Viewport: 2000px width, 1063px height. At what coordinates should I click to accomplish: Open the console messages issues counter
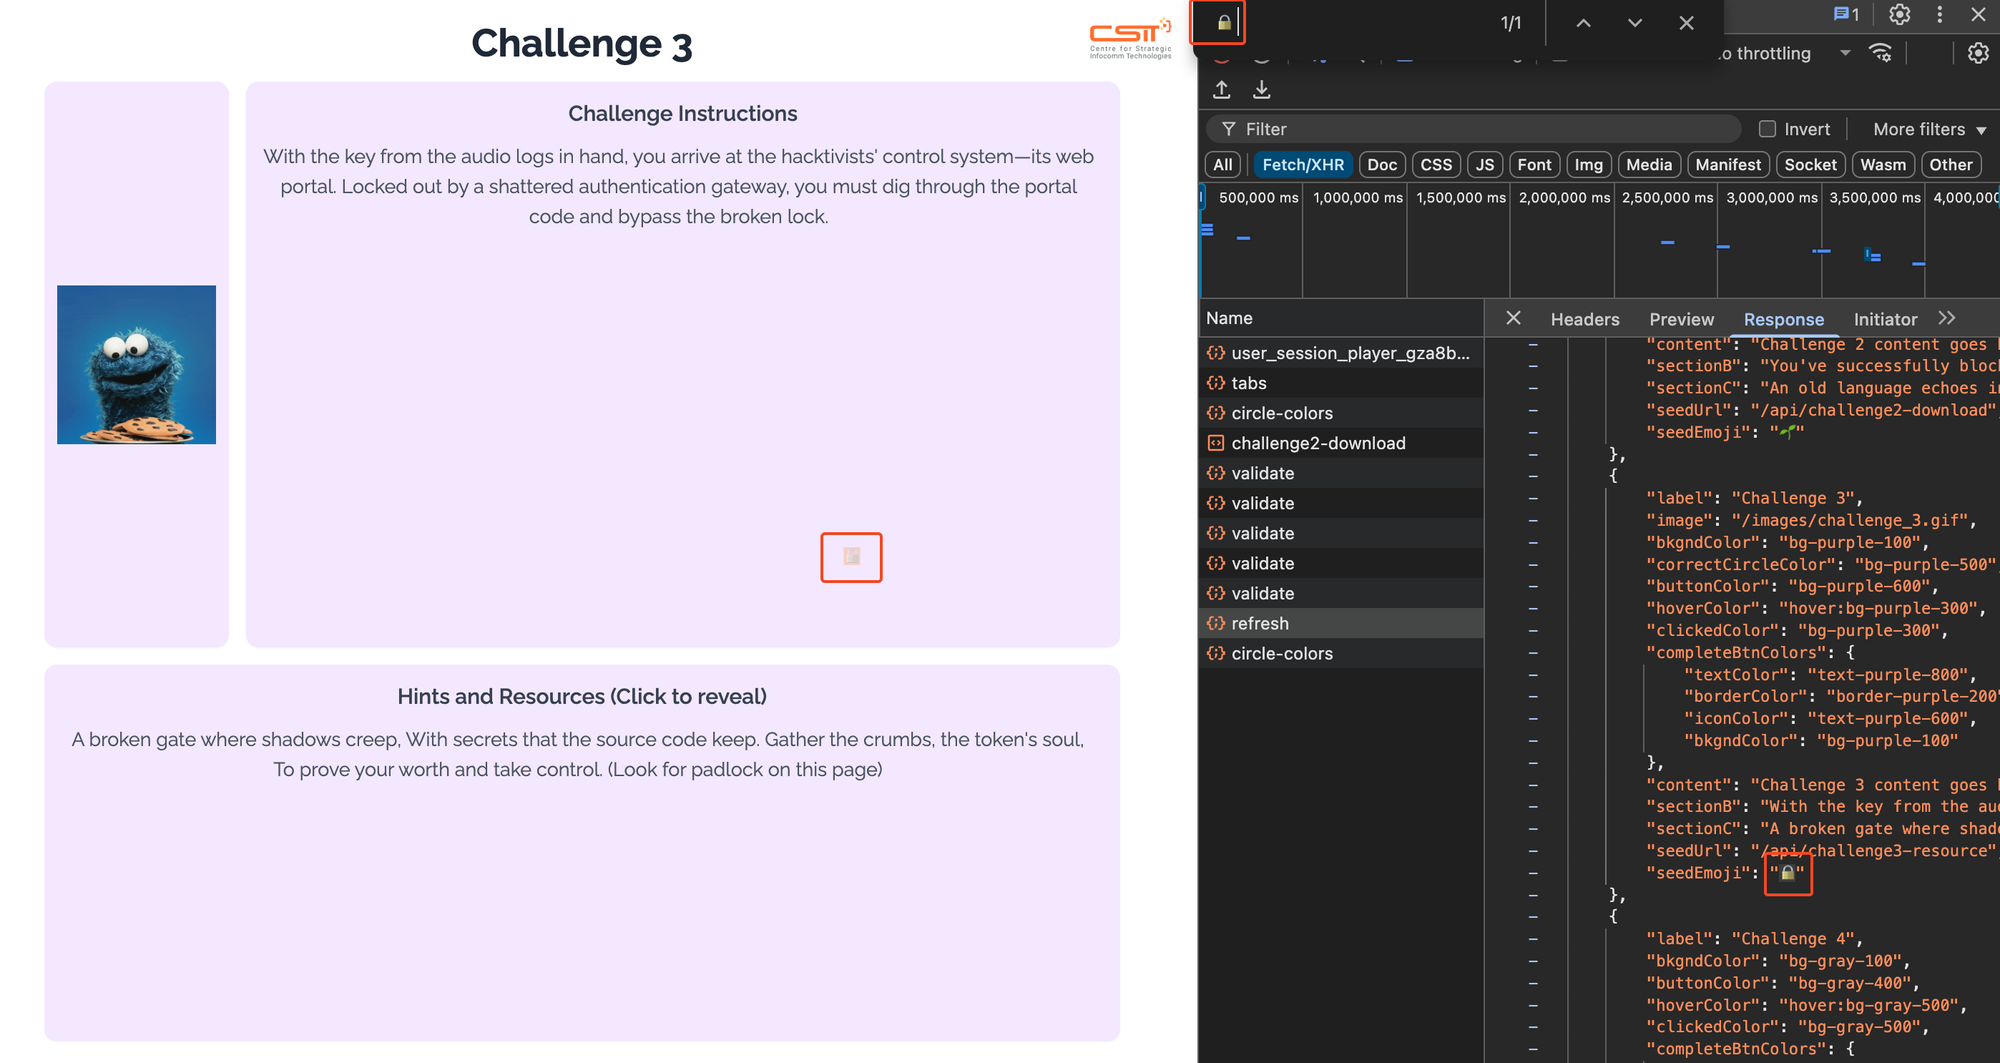(1846, 14)
